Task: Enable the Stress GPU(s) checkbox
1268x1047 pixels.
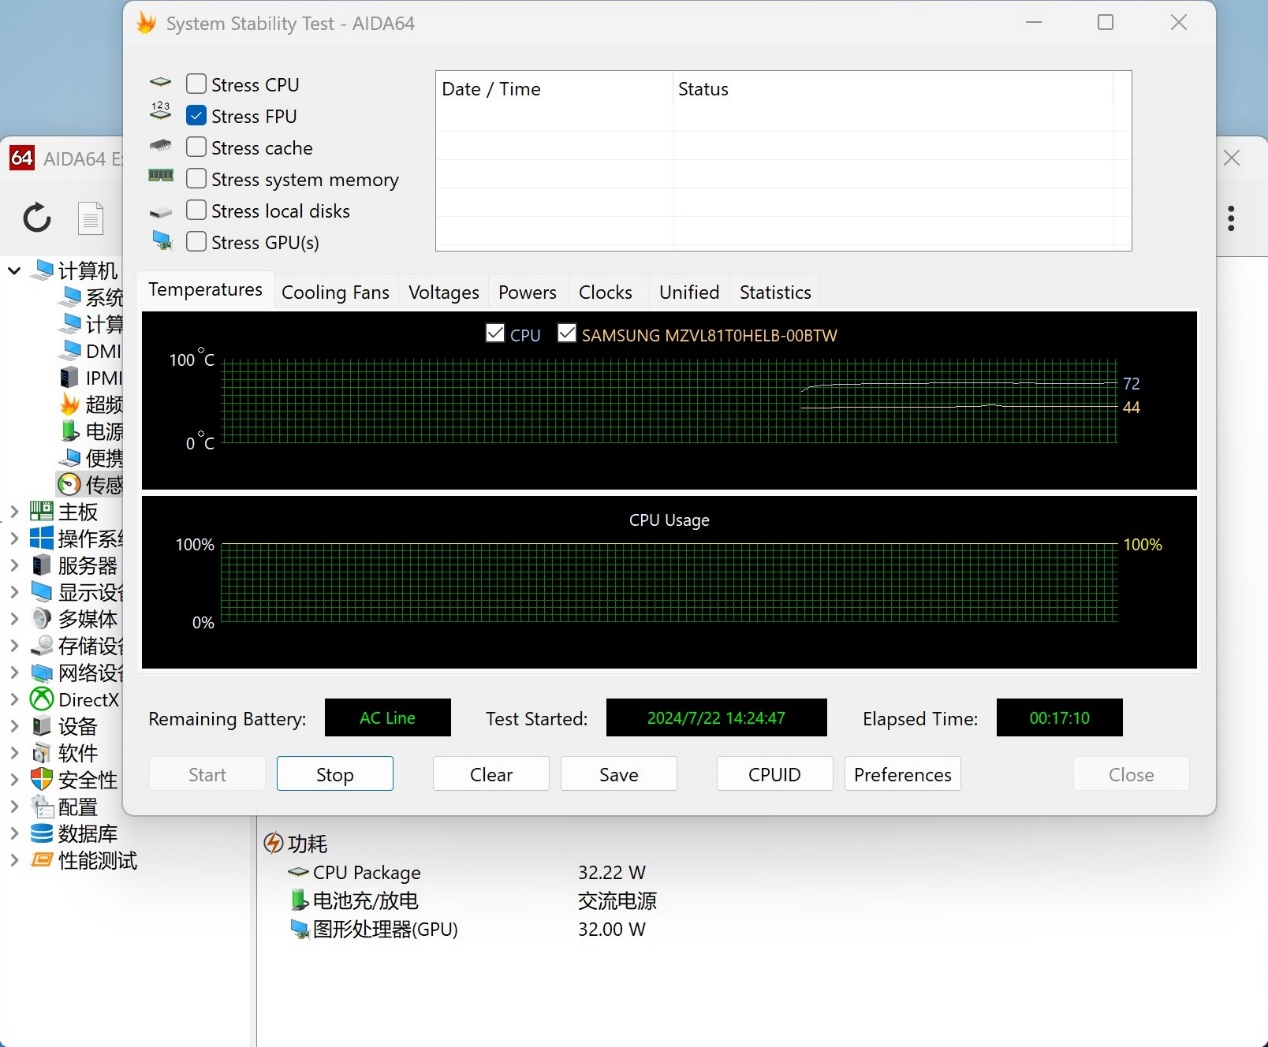Action: click(197, 241)
